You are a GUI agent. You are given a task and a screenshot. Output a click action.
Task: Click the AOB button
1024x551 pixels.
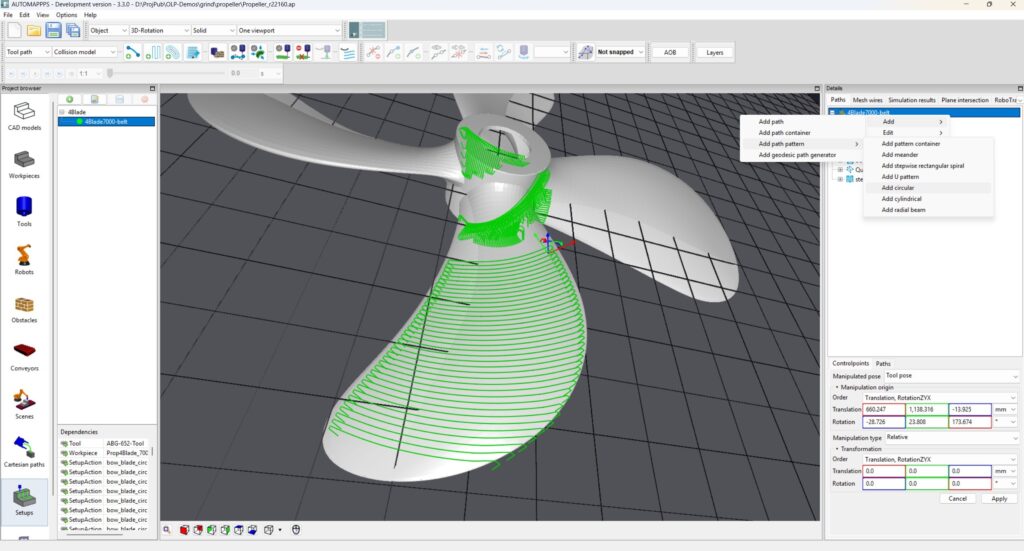670,52
